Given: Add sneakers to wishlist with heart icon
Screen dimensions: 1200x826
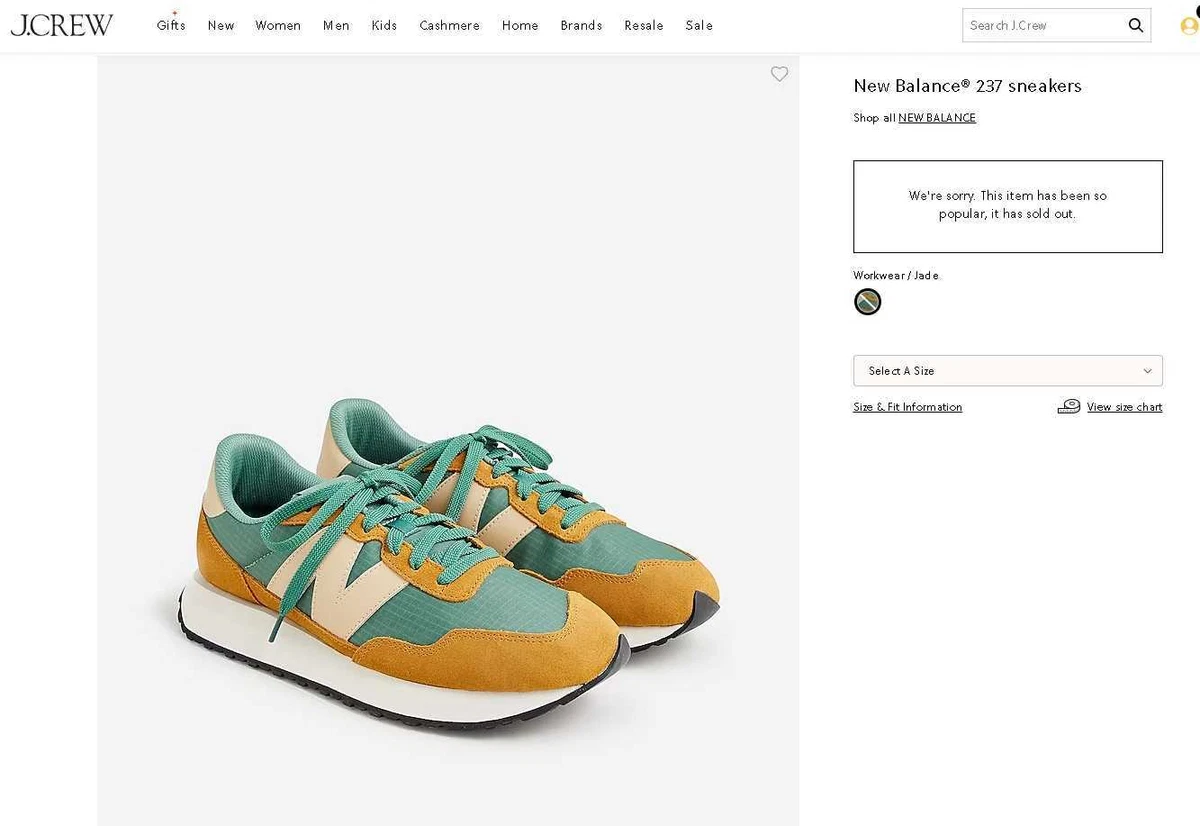Looking at the screenshot, I should tap(779, 74).
